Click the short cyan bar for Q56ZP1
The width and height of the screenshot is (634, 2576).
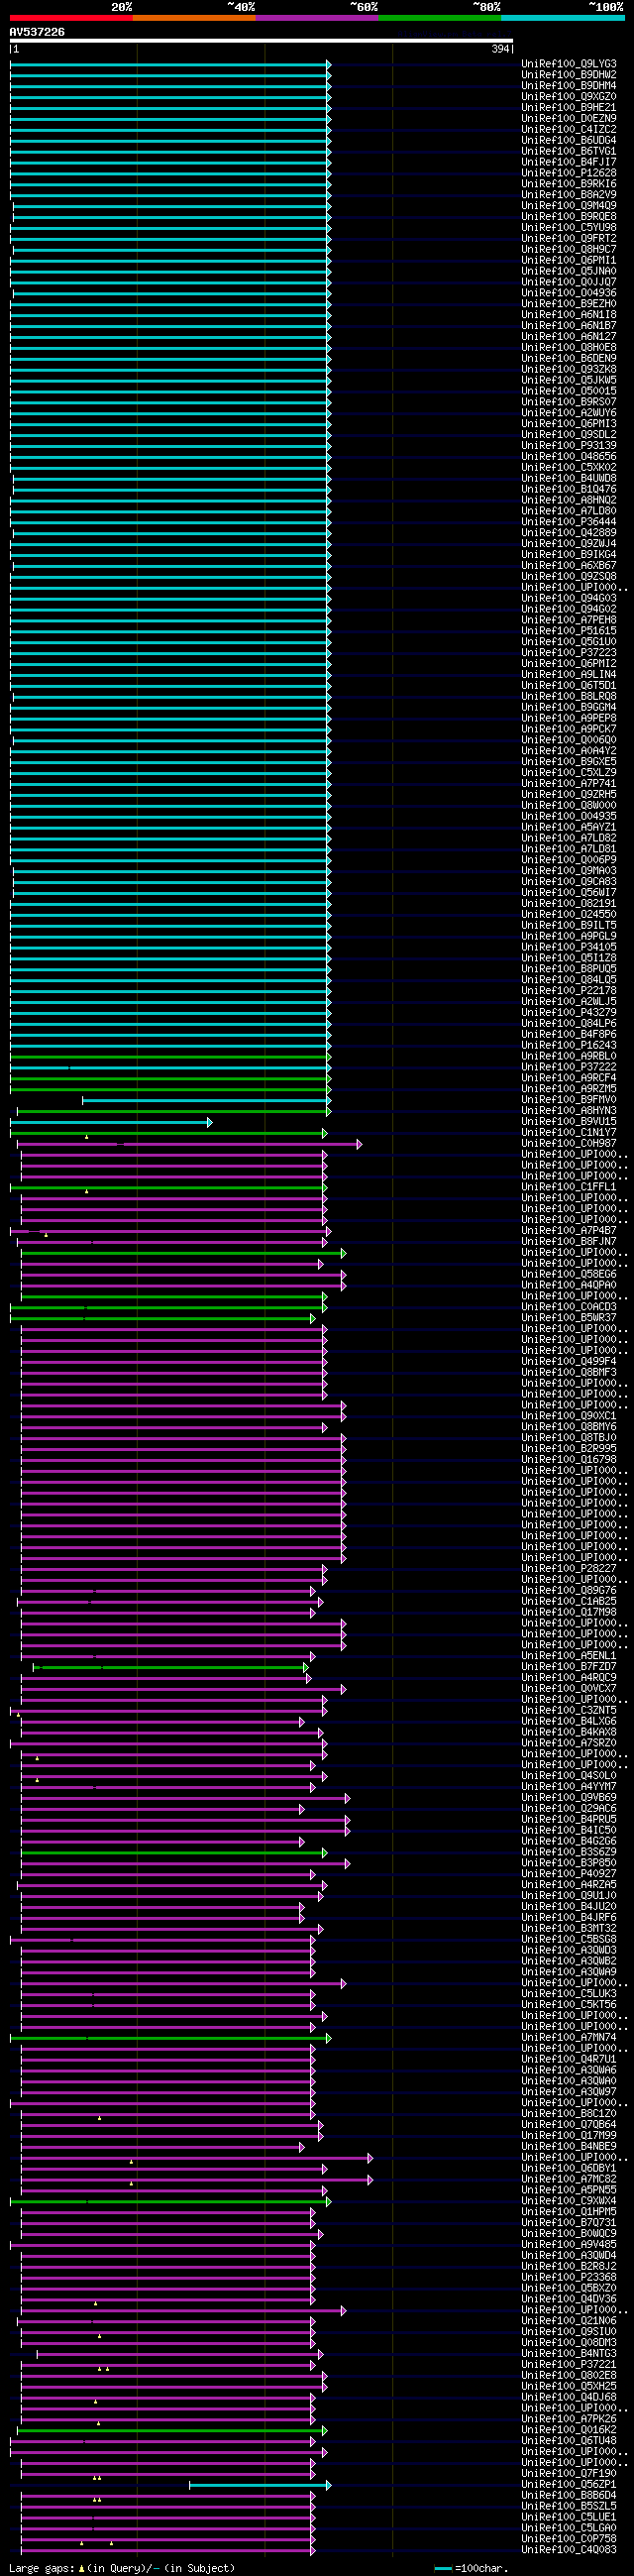[260, 2486]
